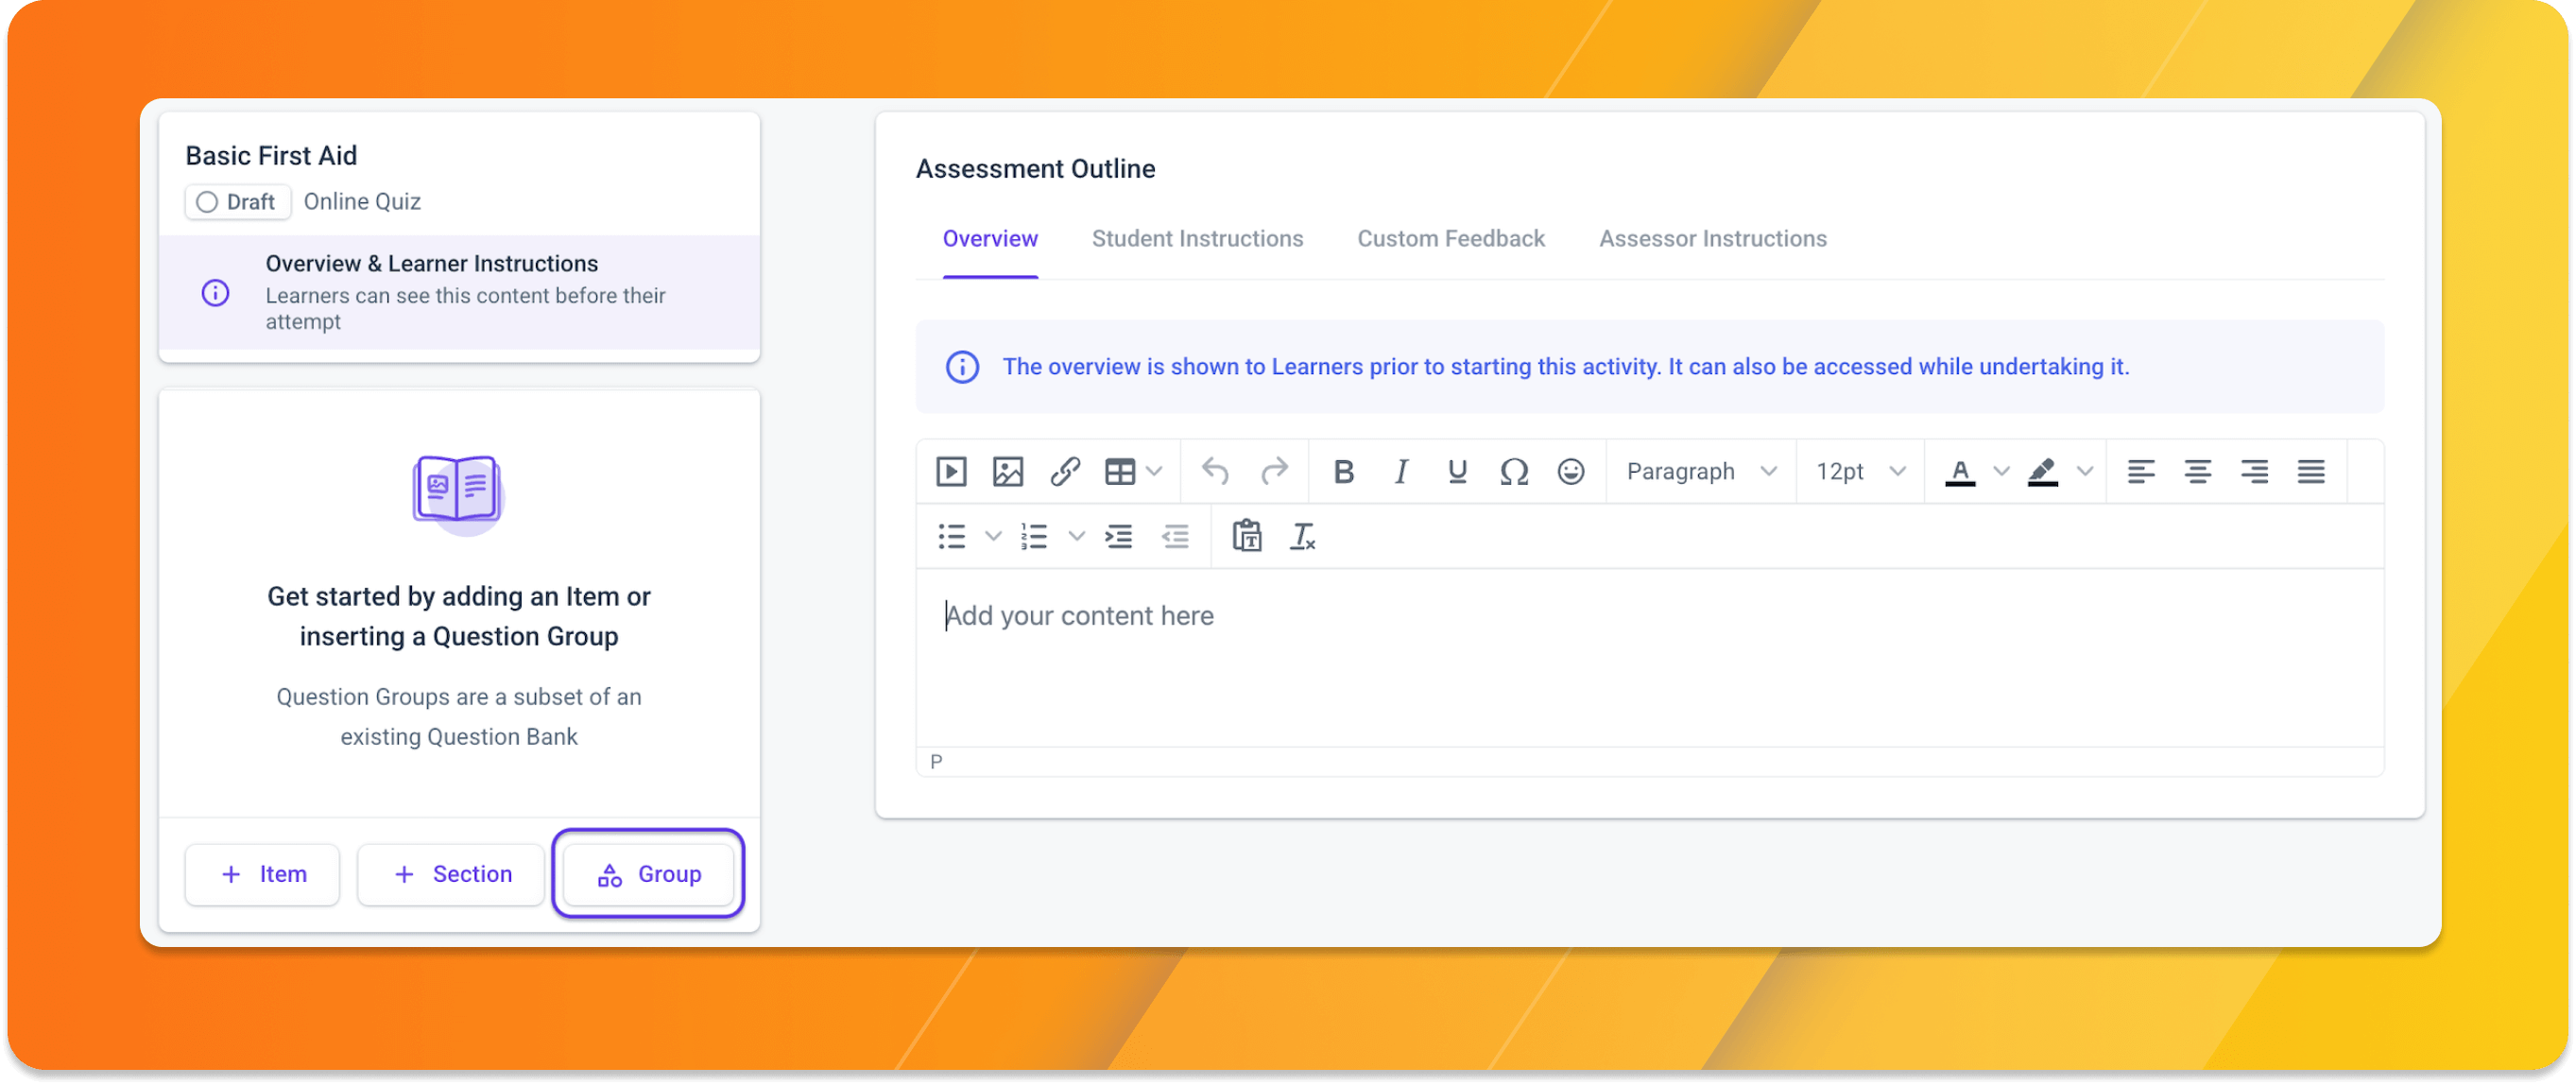Toggle bold formatting
This screenshot has width=2576, height=1085.
[1344, 471]
